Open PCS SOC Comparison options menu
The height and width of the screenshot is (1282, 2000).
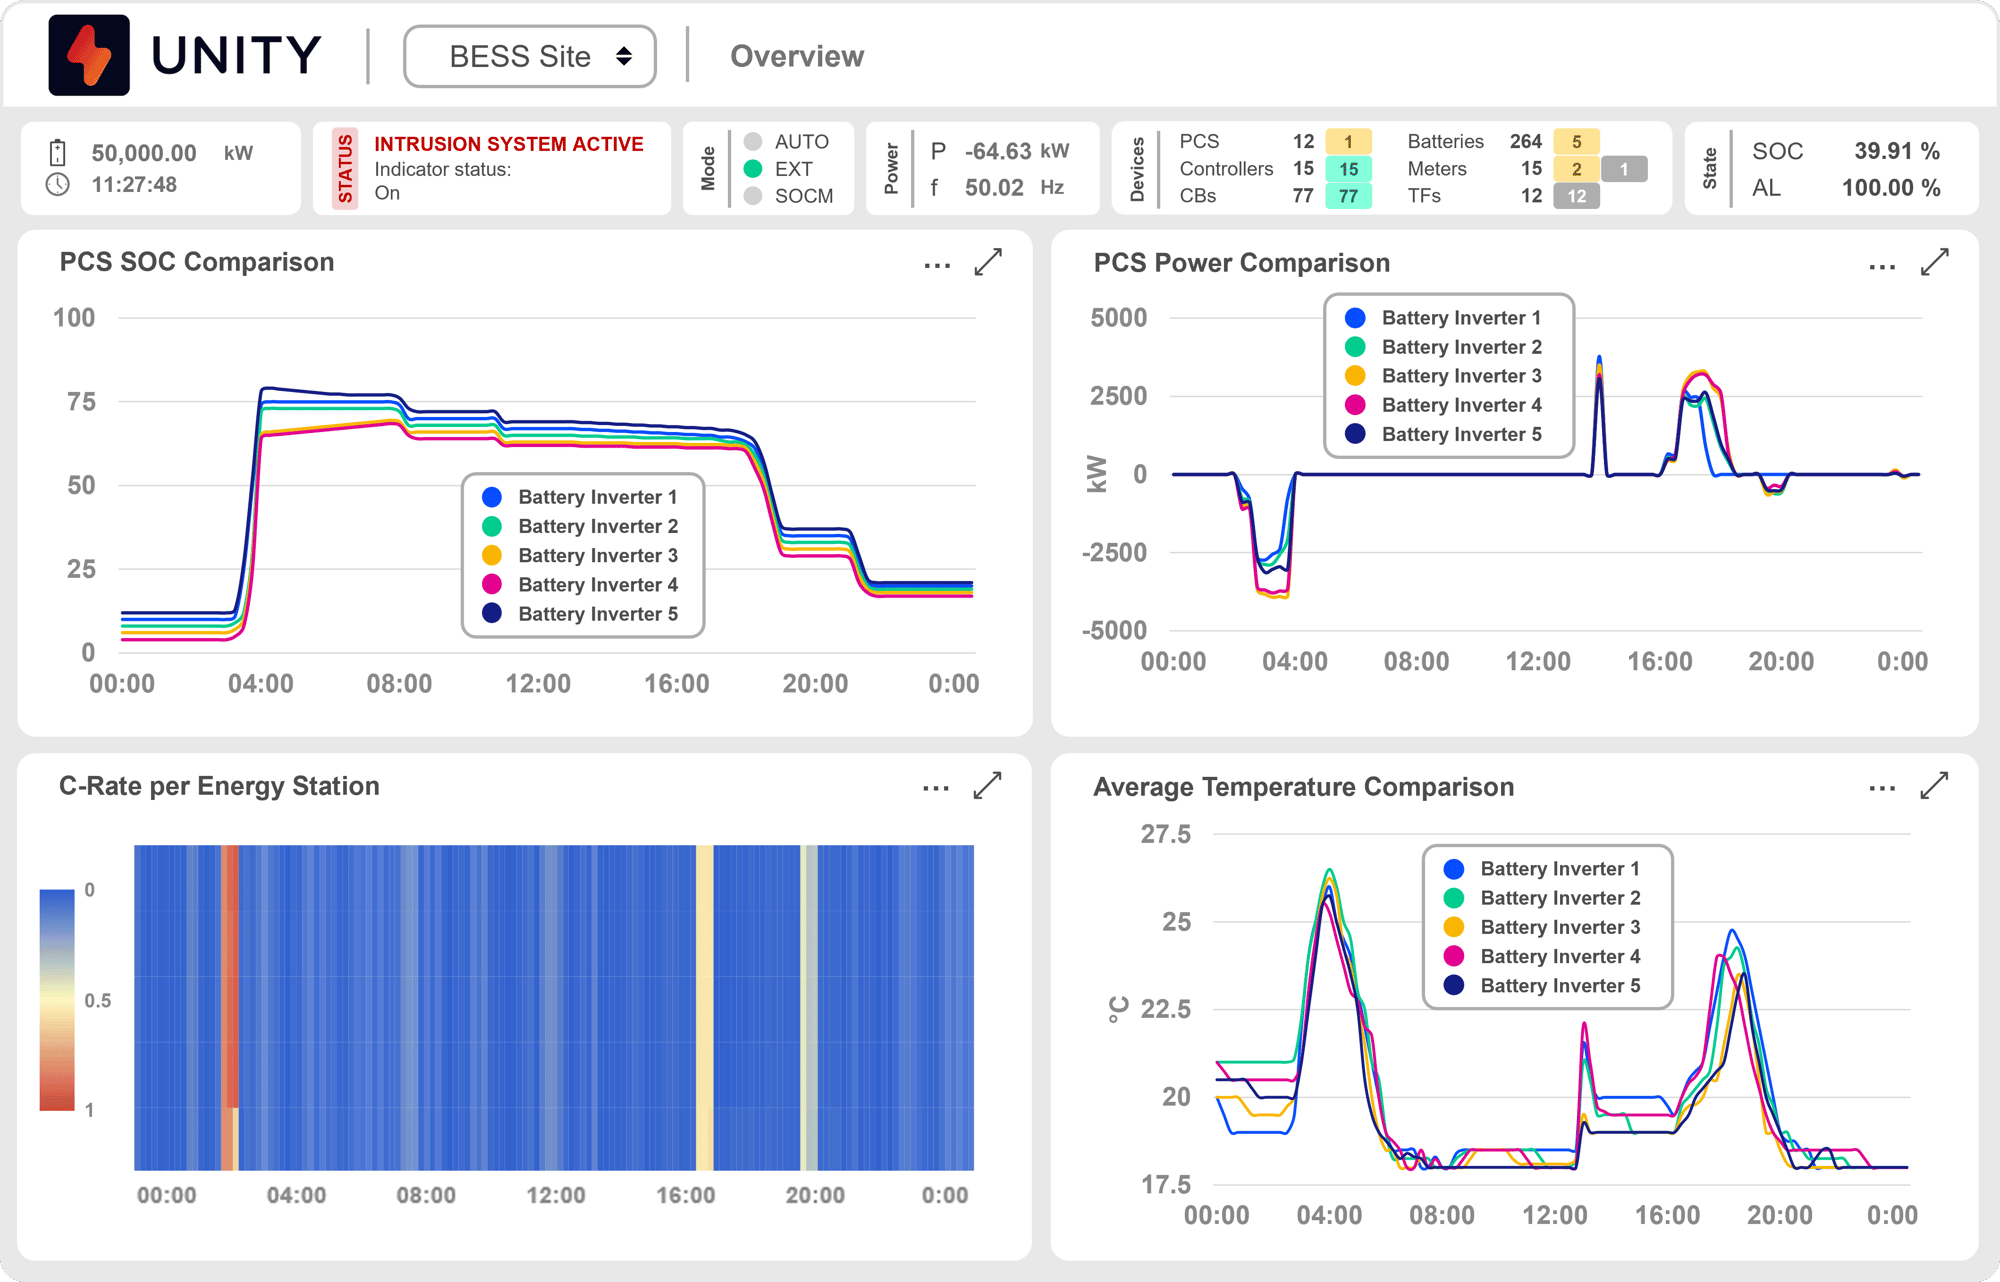tap(937, 265)
